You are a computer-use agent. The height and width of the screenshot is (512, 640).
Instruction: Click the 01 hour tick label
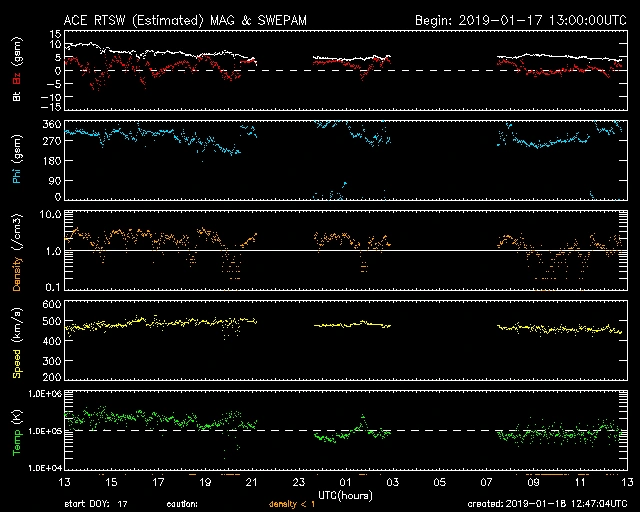(x=345, y=482)
